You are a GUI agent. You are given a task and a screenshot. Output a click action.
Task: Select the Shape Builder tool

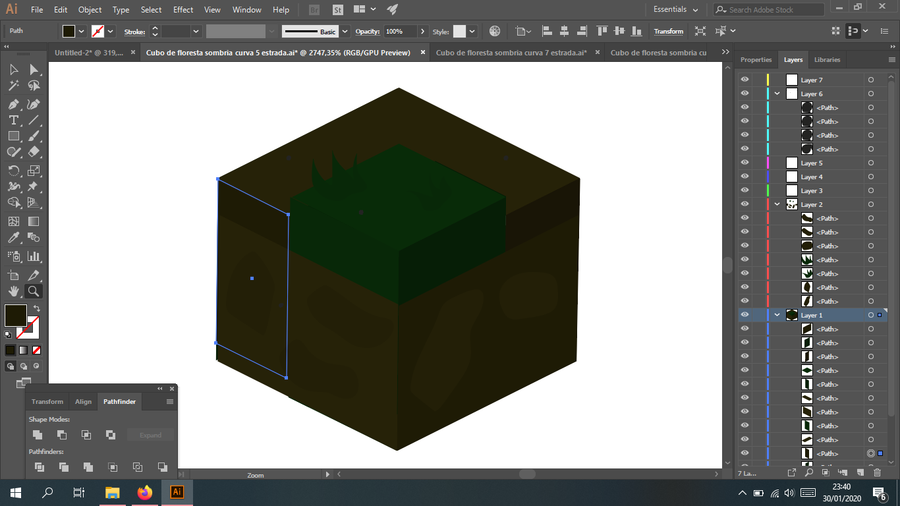click(13, 203)
